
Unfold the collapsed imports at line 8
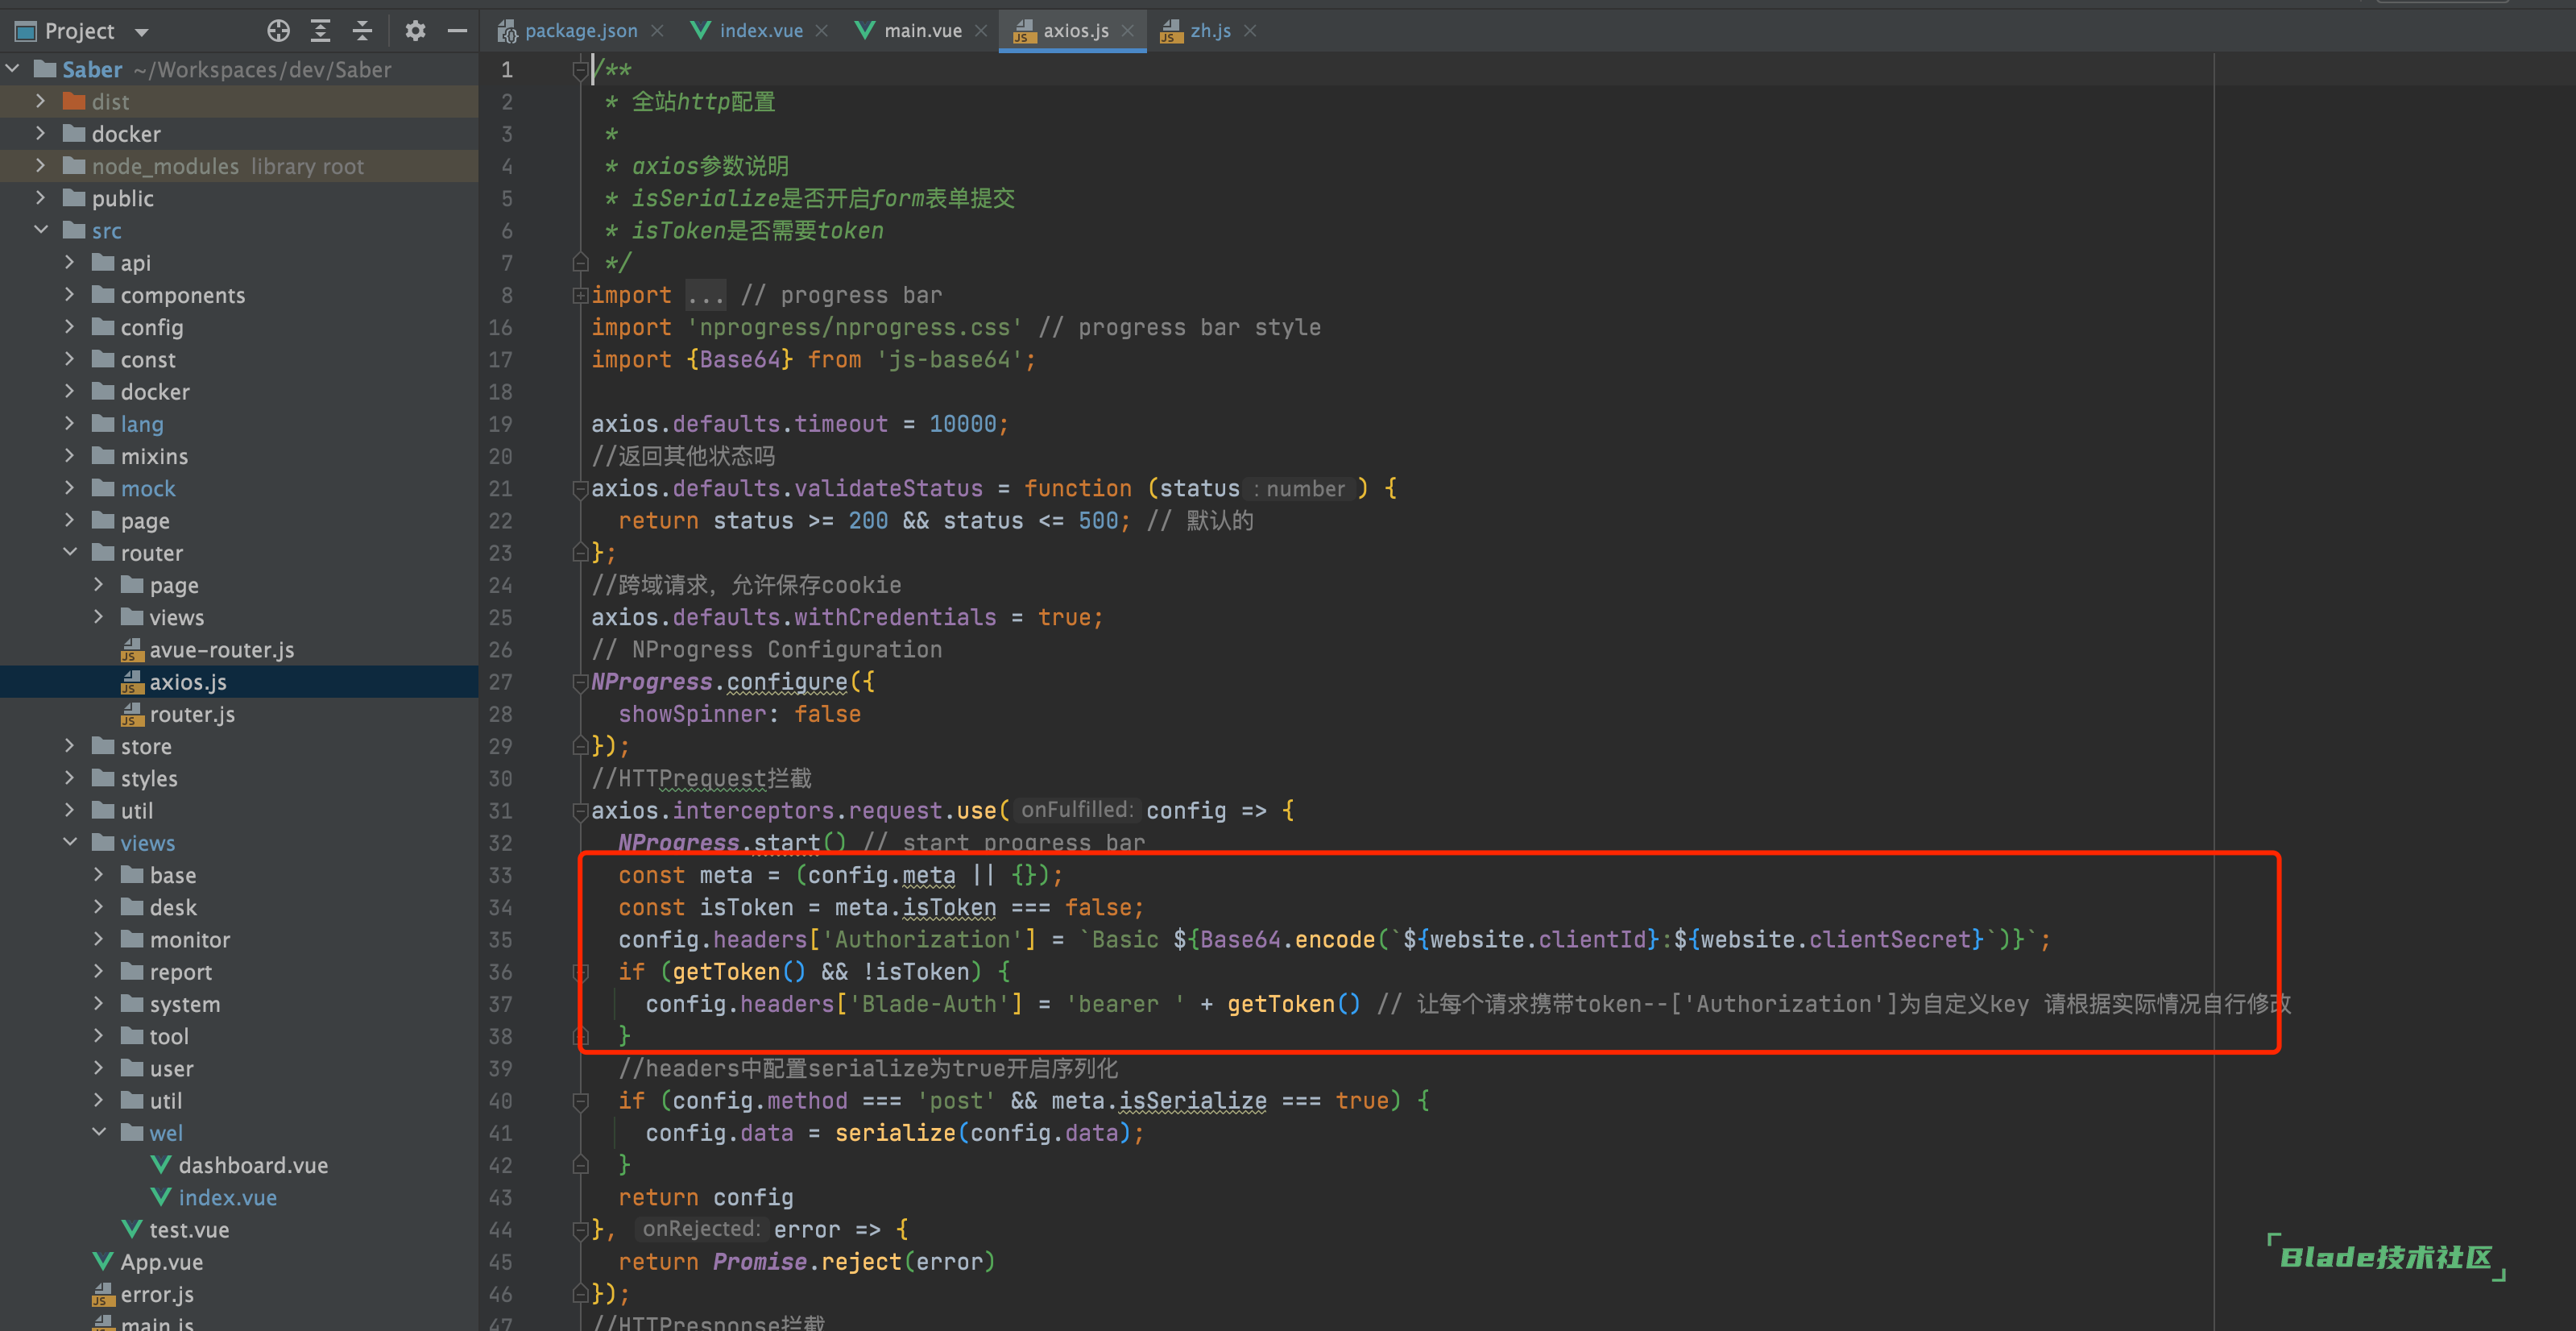tap(580, 295)
